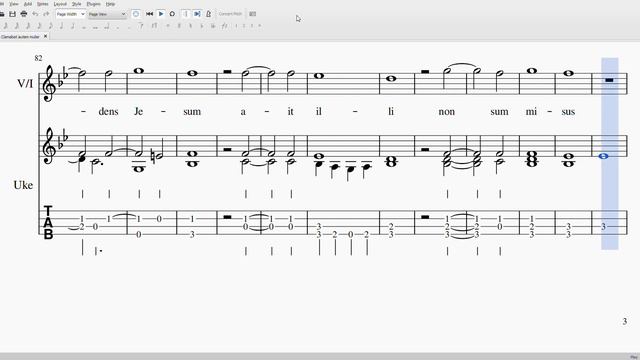This screenshot has height=360, width=640.
Task: Toggle loop playback
Action: tap(172, 14)
